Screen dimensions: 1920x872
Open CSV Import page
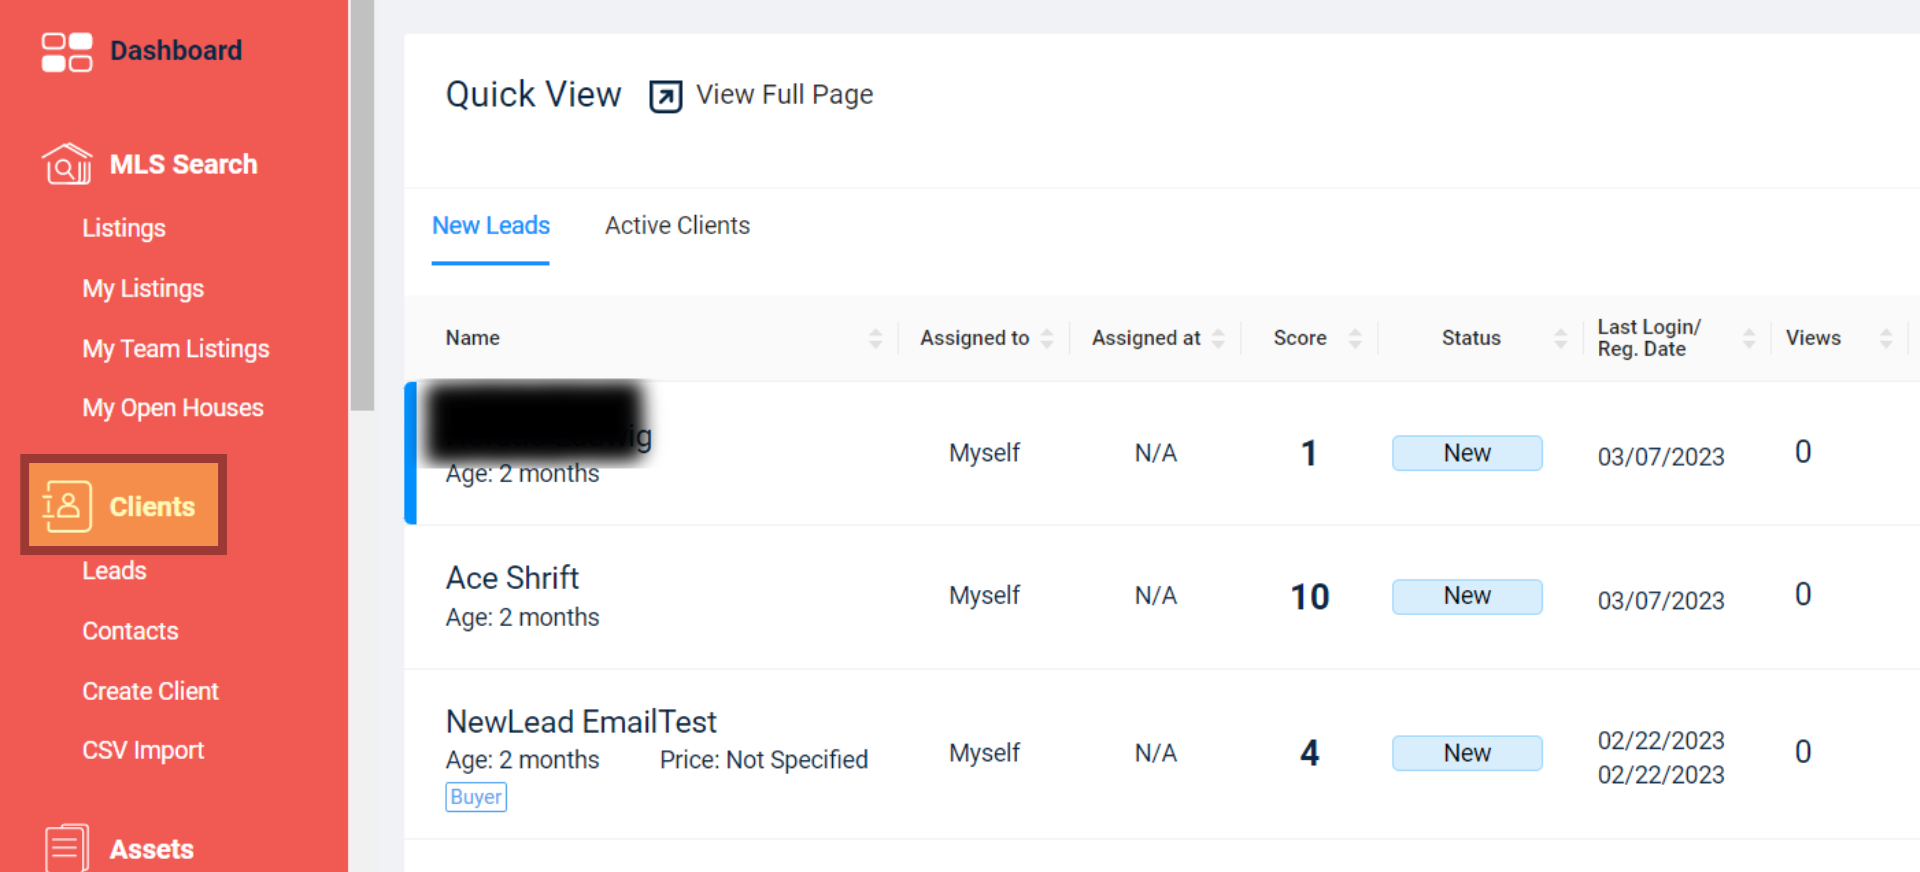(143, 750)
